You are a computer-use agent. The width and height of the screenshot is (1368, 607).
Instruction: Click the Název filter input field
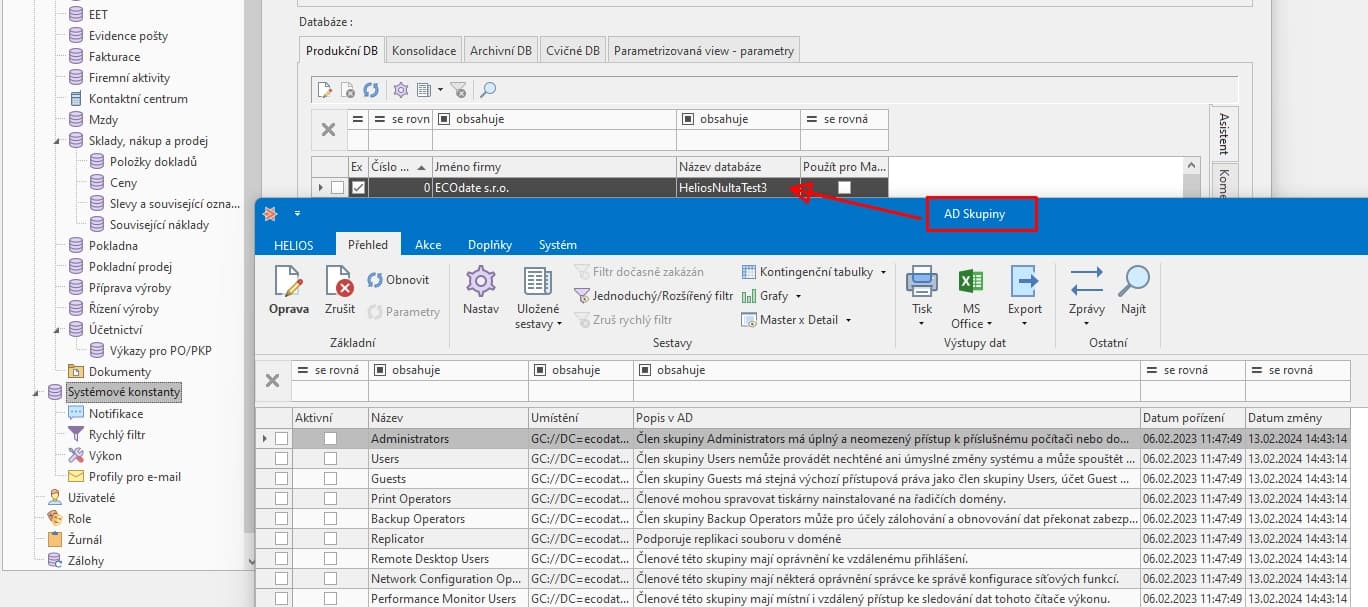448,390
